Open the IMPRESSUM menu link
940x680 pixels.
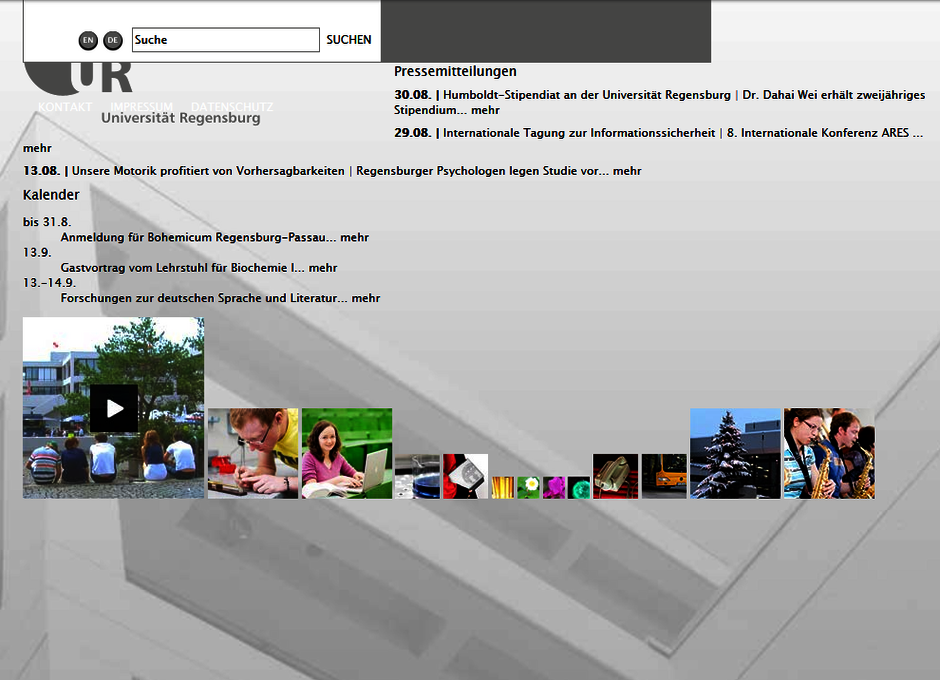141,106
